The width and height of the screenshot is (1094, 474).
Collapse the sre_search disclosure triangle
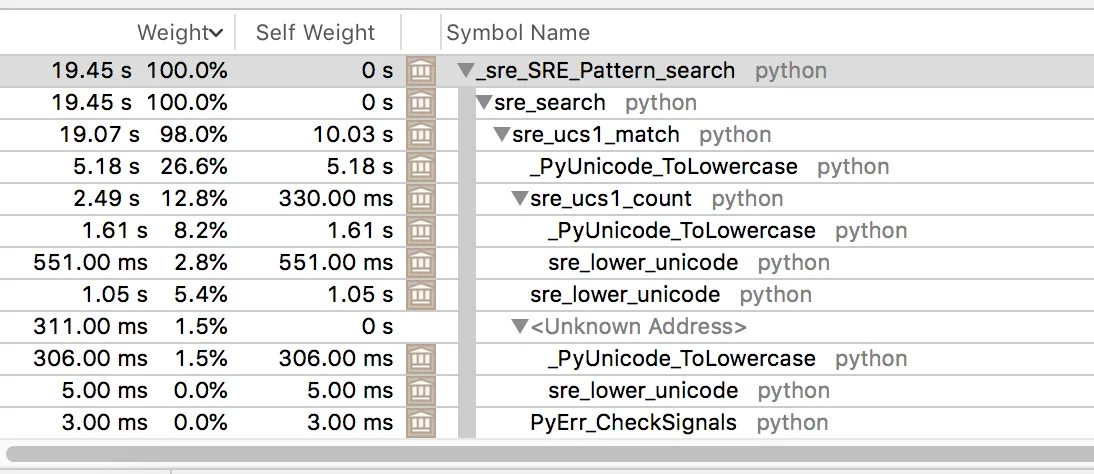(484, 103)
